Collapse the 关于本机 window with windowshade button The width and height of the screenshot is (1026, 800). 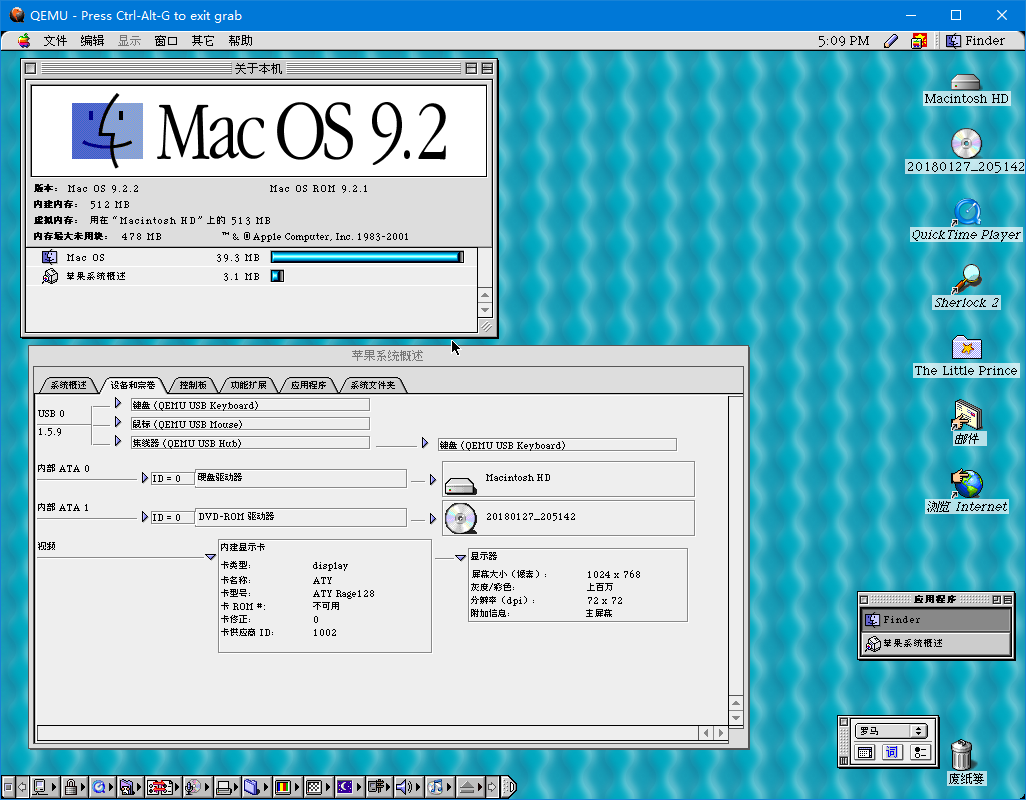[487, 68]
